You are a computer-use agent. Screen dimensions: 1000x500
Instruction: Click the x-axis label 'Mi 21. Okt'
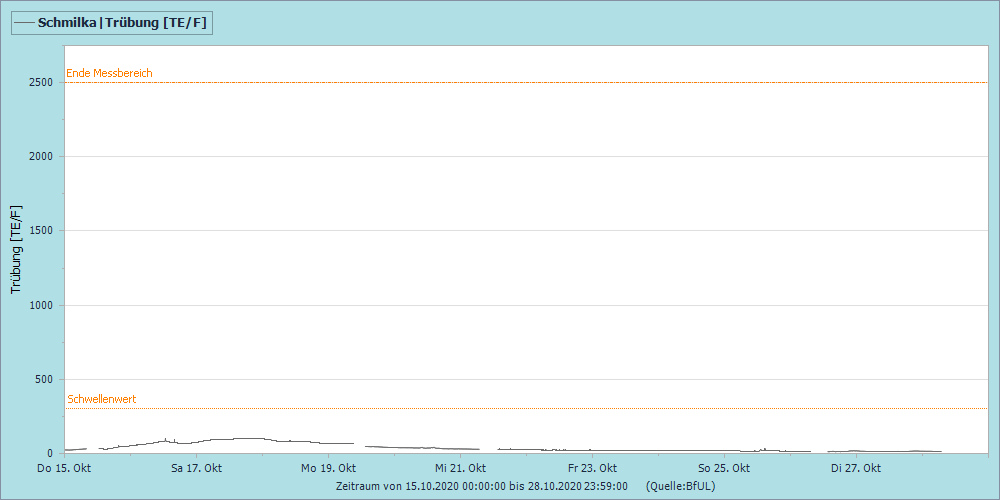tap(460, 468)
